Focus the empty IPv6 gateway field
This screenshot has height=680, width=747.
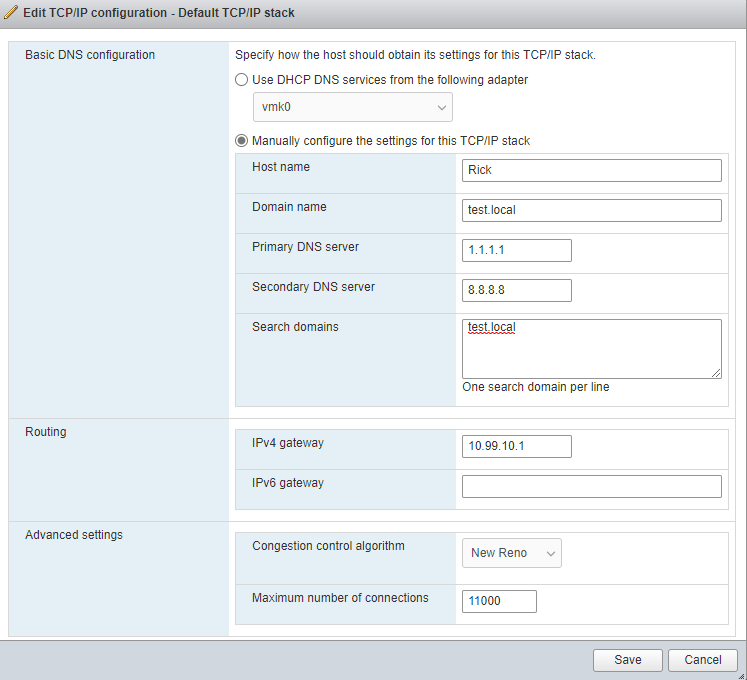point(591,486)
